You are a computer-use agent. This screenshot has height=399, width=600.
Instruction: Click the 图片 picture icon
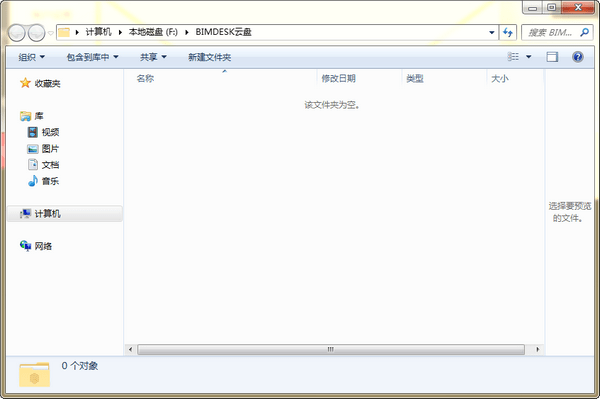pos(33,149)
